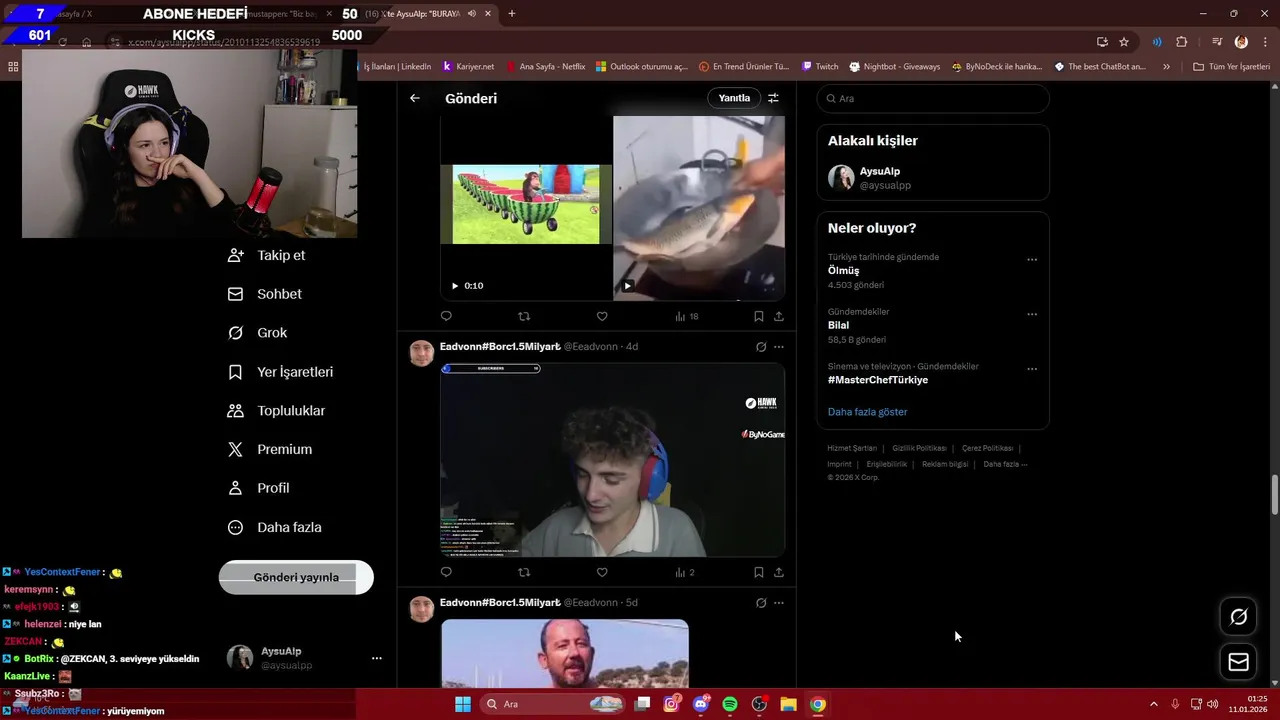Open Takip et in the sidebar
Screen dimensions: 1280x720
pos(267,255)
